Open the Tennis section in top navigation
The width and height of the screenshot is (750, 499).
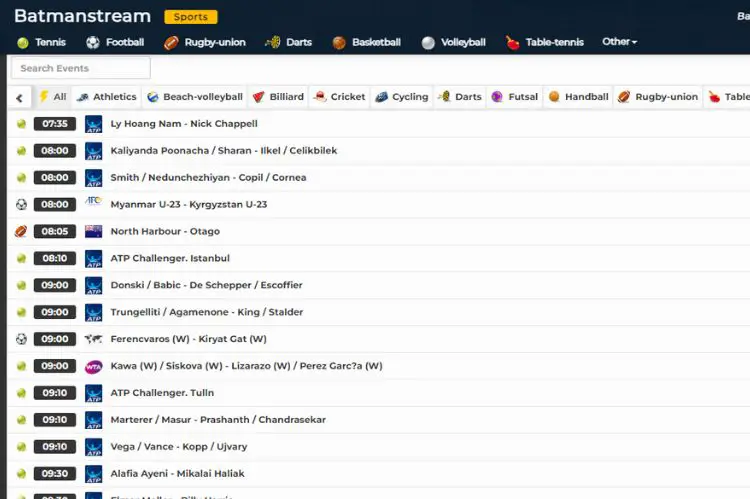(41, 43)
